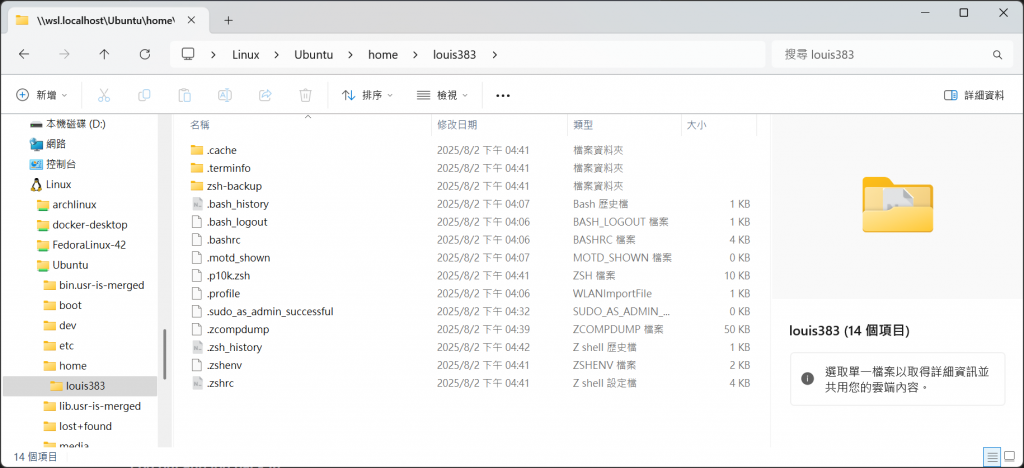Go up one folder level
1024x468 pixels.
tap(104, 55)
